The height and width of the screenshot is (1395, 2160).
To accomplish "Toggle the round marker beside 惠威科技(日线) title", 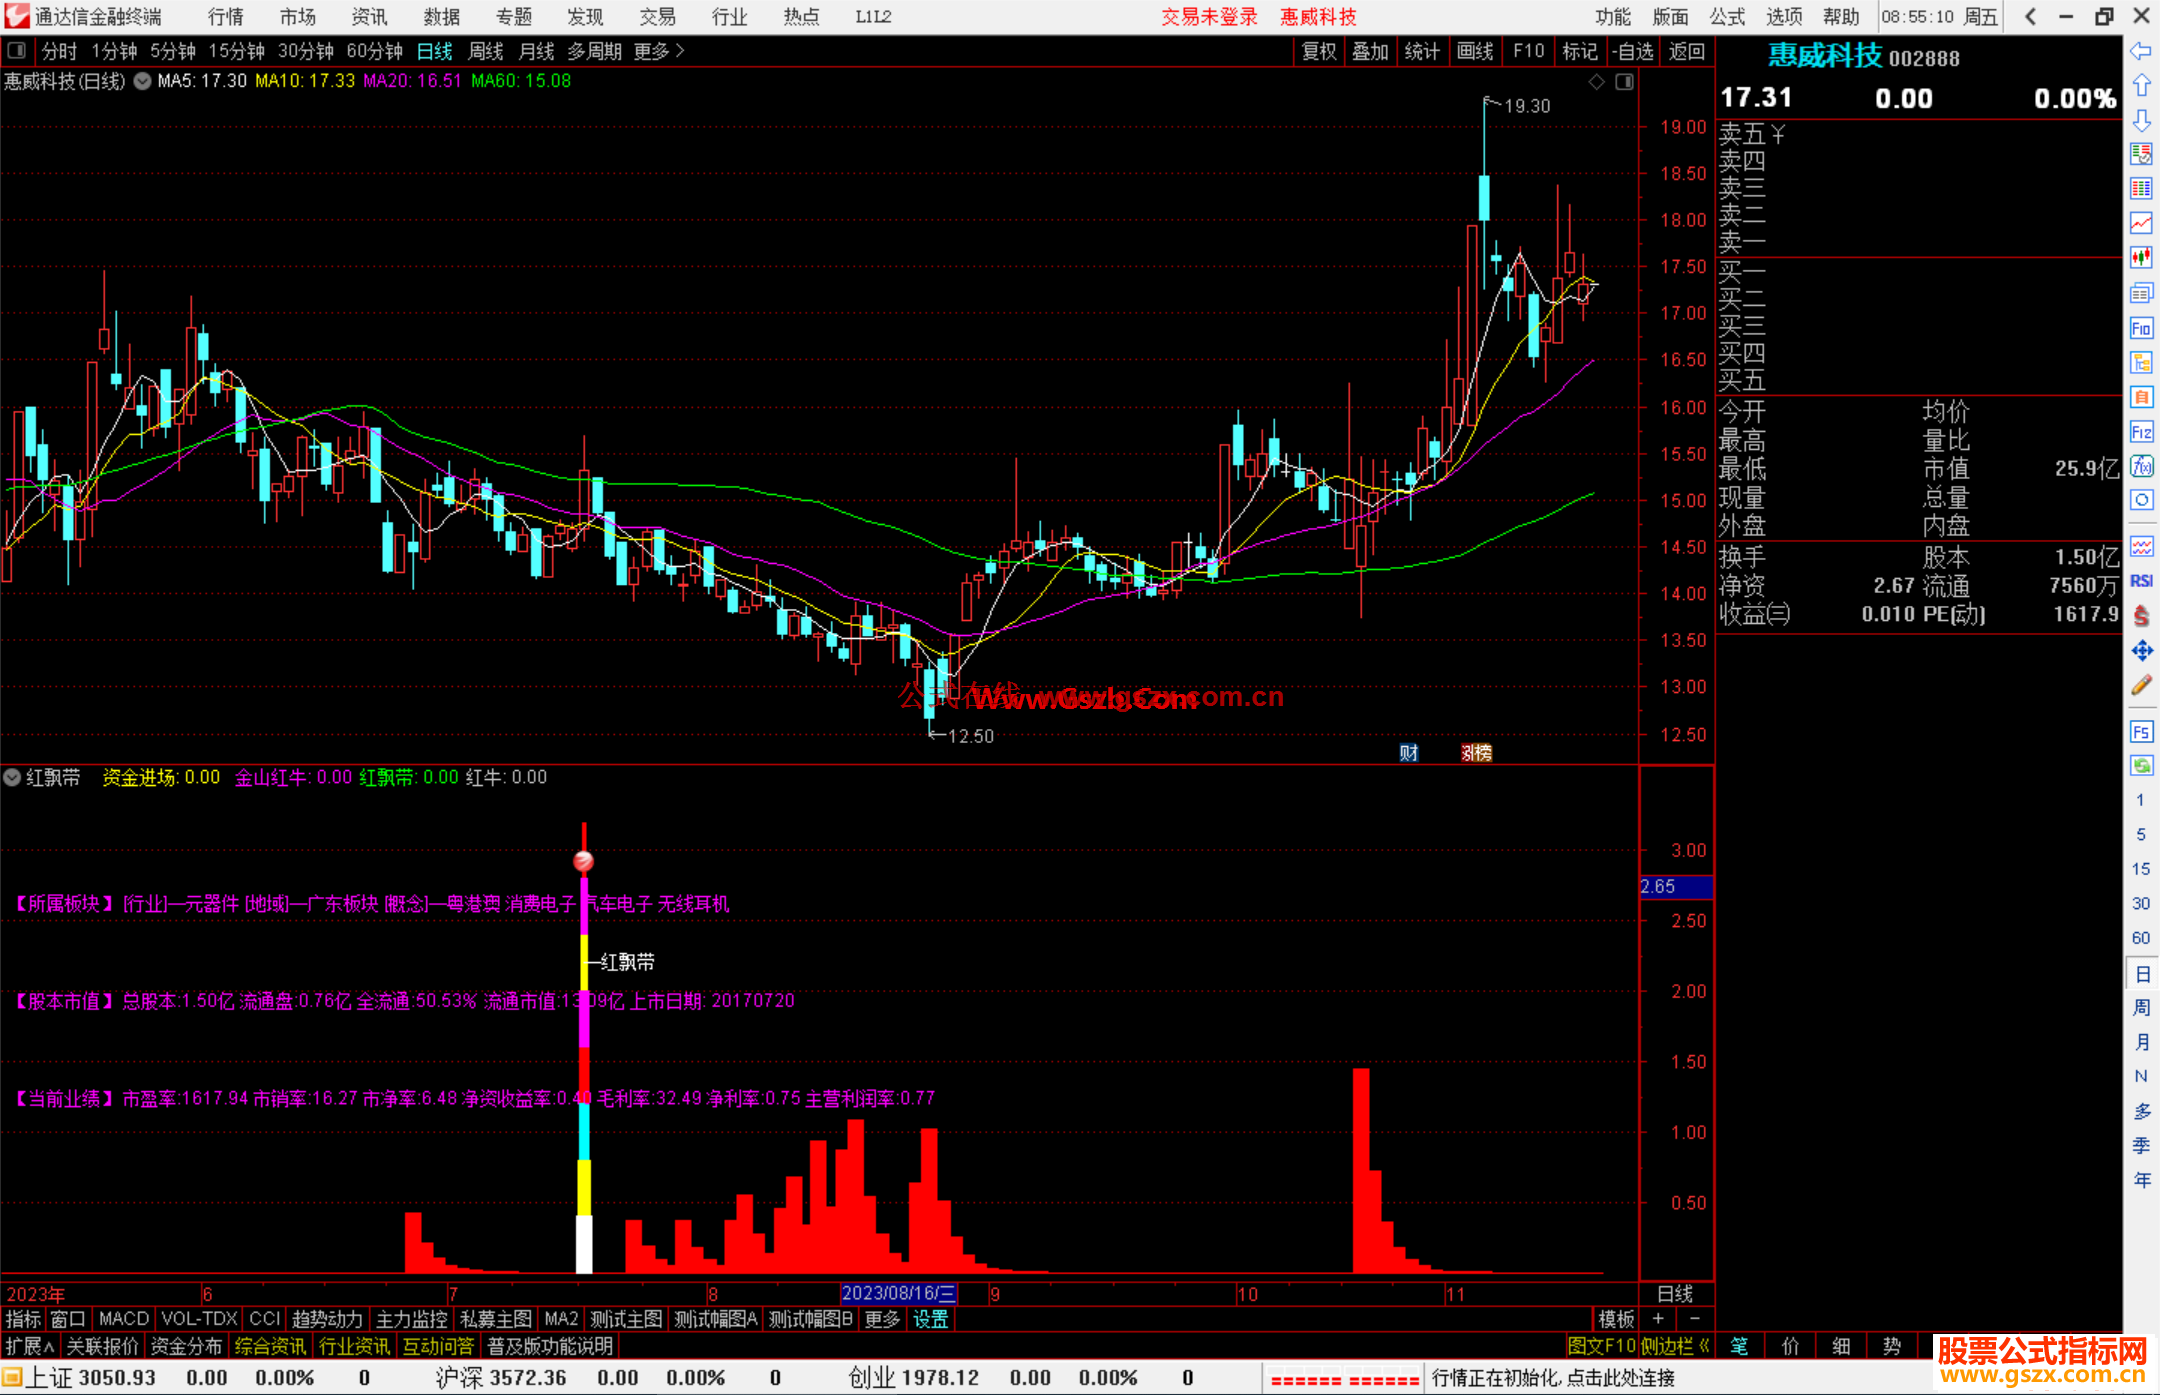I will click(143, 81).
